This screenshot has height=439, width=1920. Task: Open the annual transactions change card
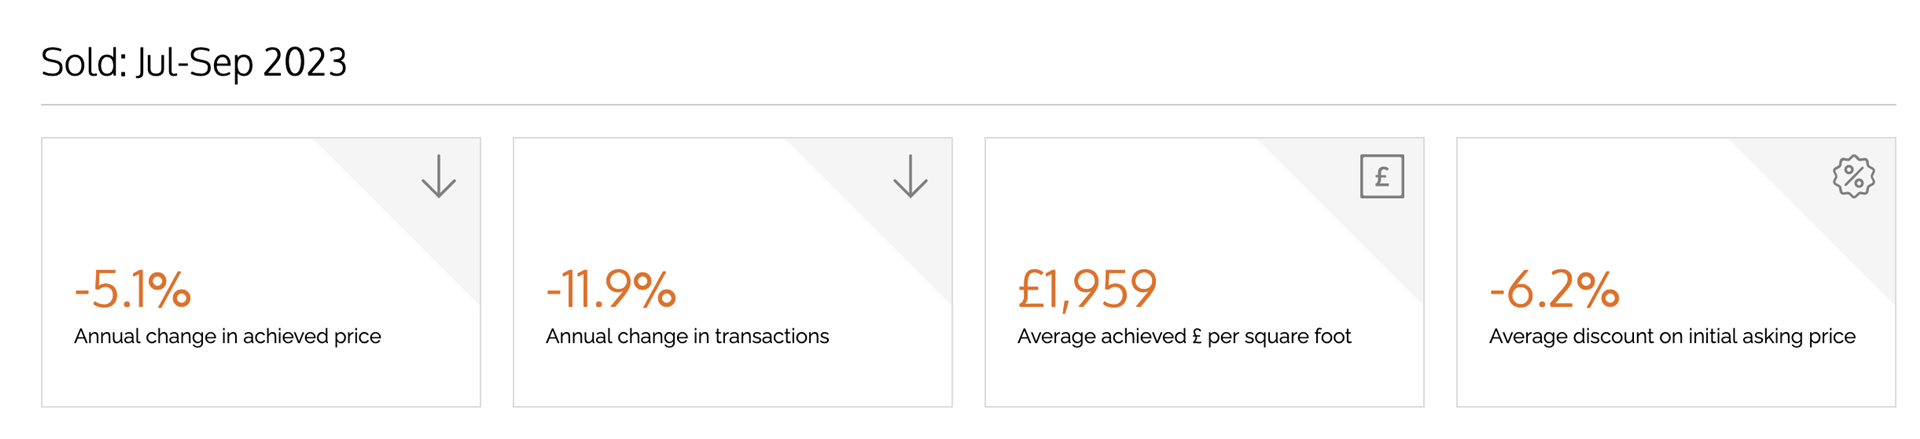[x=733, y=272]
